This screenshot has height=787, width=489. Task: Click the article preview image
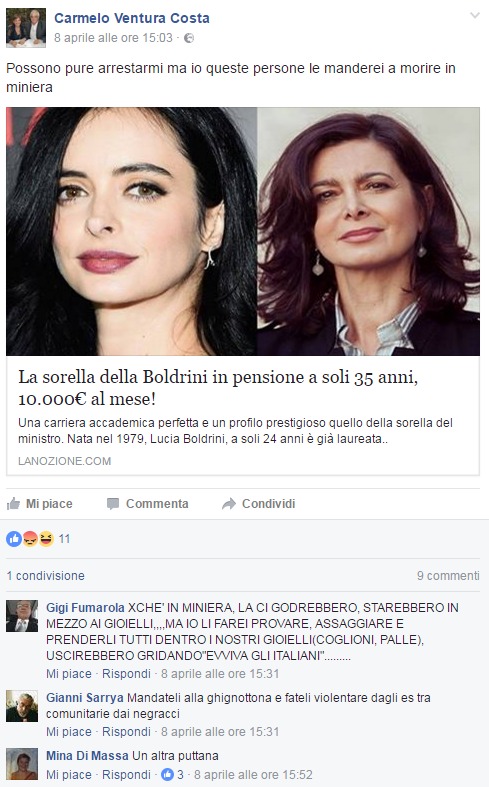click(x=243, y=231)
